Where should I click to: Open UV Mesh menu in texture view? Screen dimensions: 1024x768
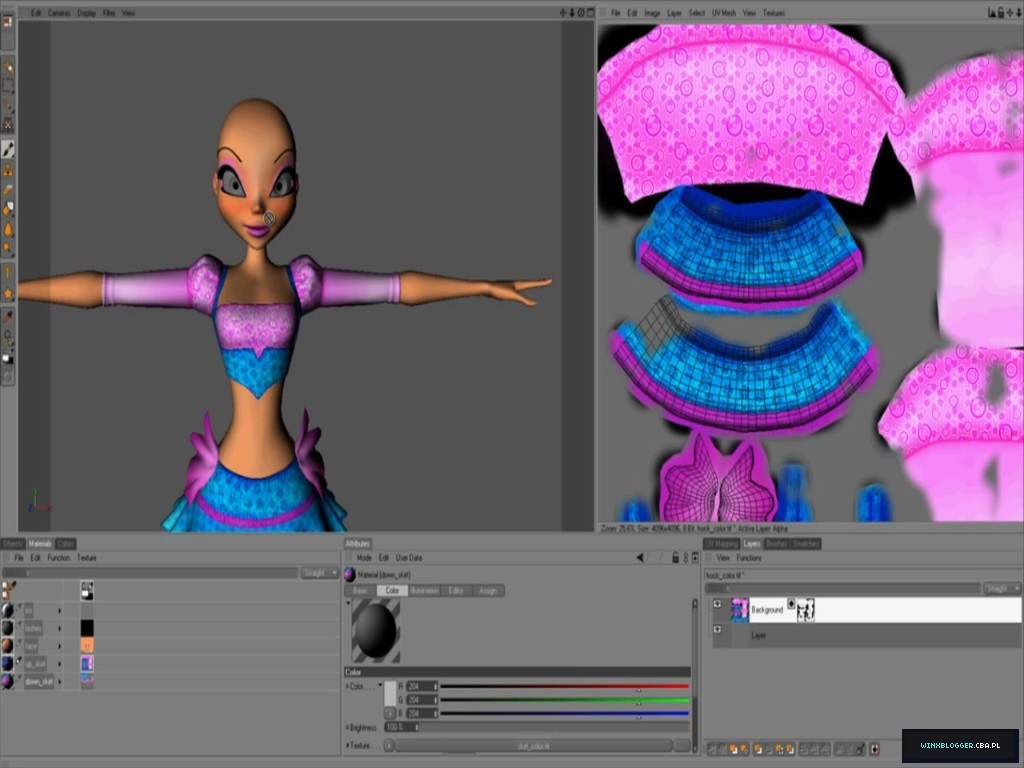pyautogui.click(x=724, y=12)
